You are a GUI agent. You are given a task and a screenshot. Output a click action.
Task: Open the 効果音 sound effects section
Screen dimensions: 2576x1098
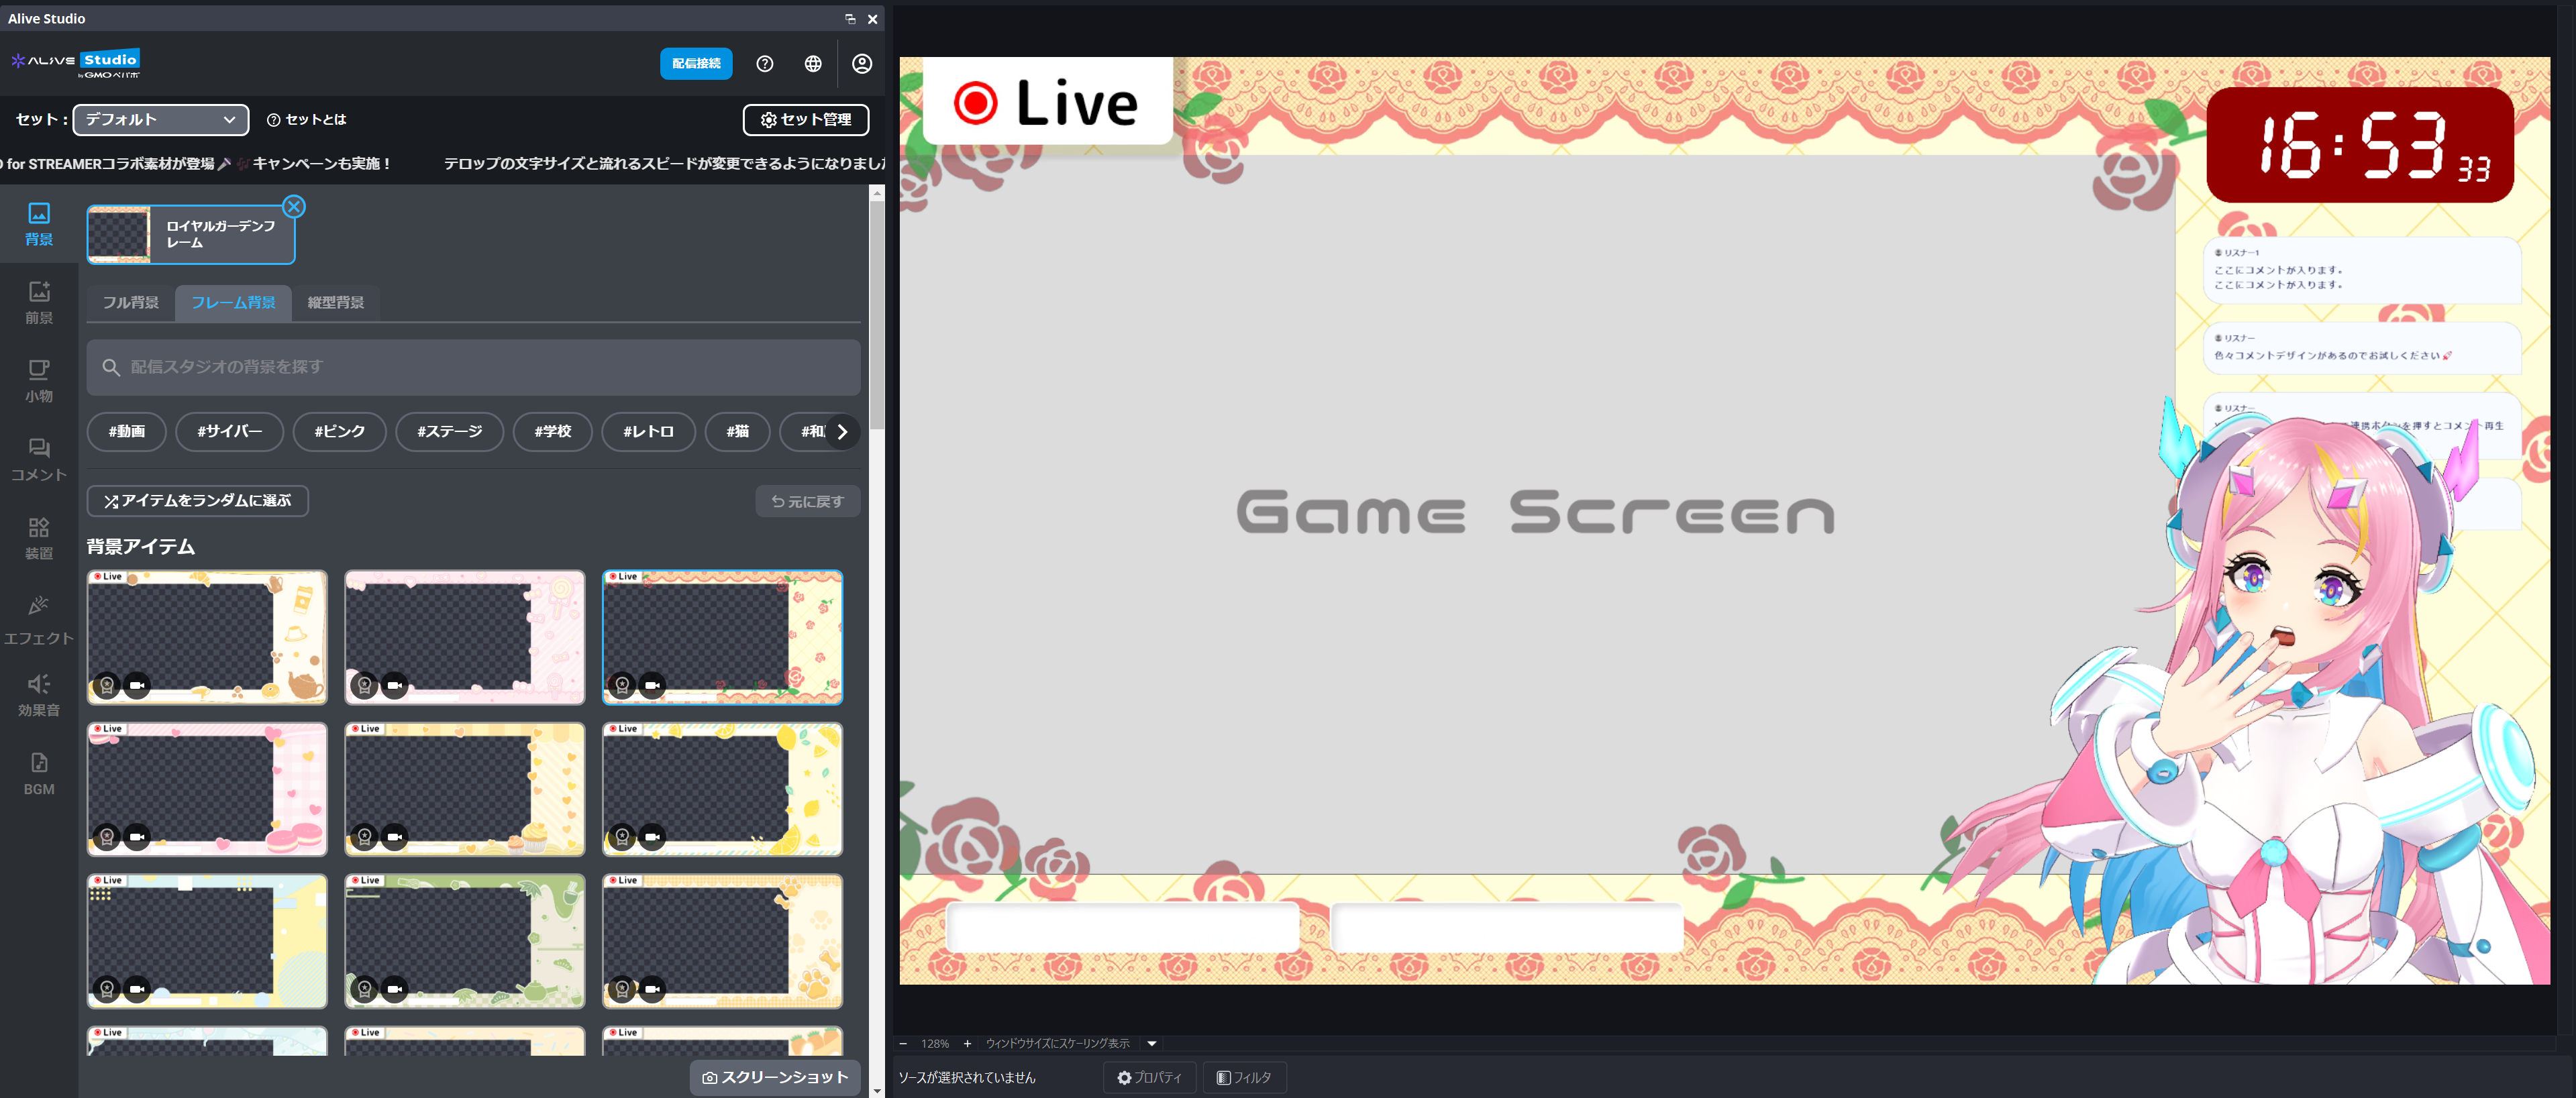39,695
